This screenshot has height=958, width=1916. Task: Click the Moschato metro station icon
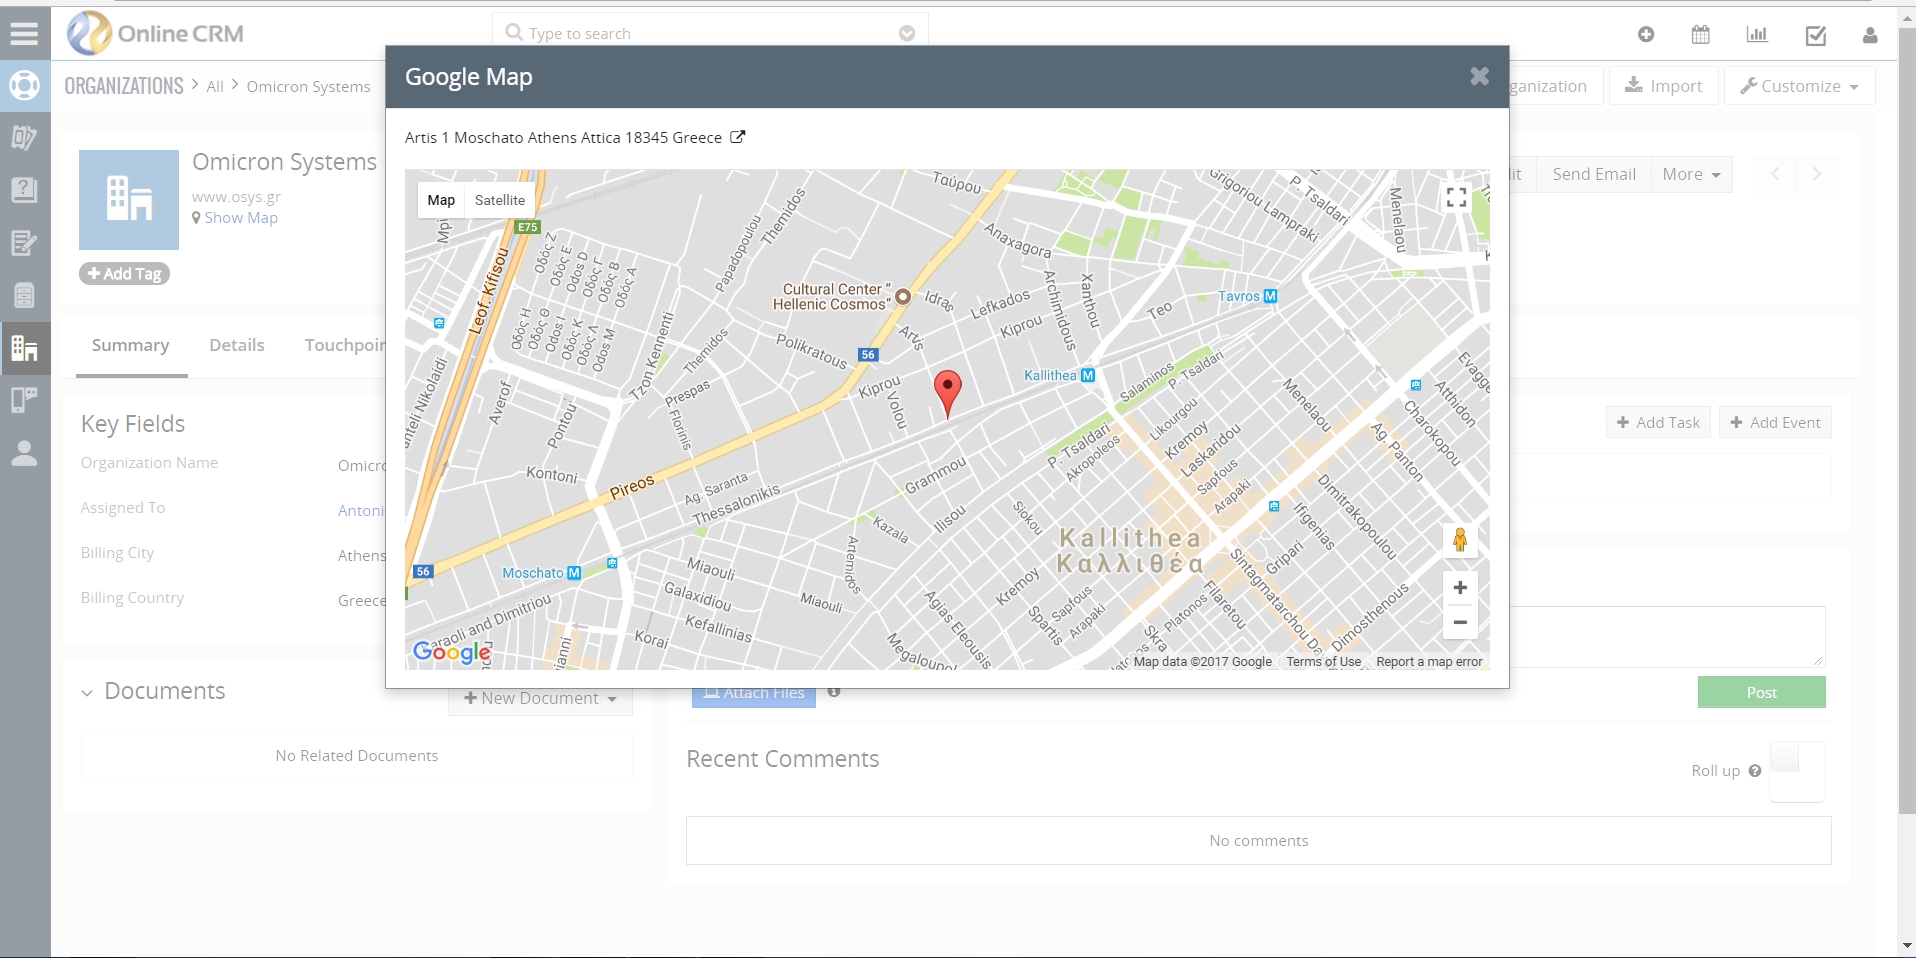click(x=574, y=573)
